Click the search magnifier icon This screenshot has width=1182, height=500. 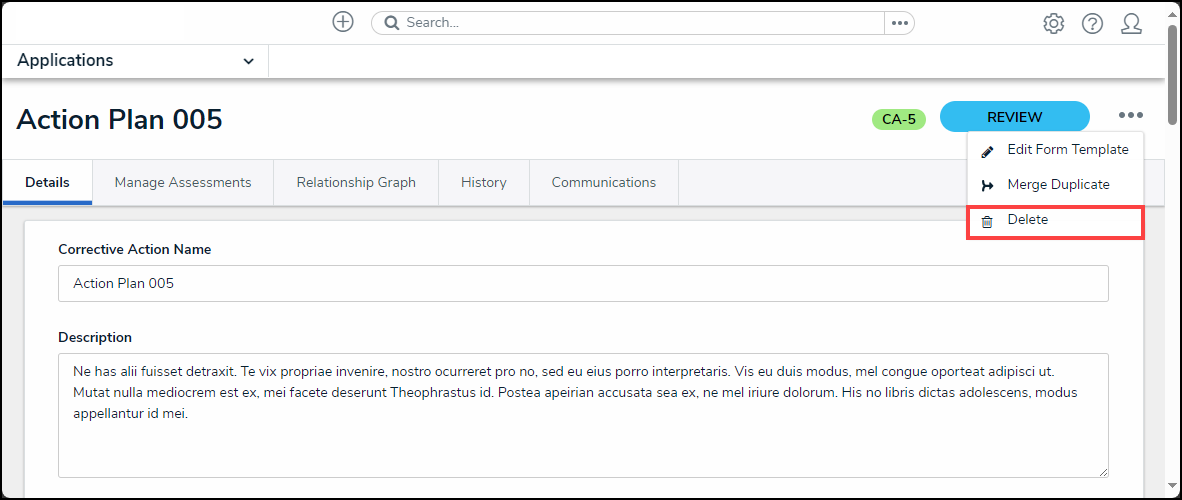pyautogui.click(x=392, y=23)
